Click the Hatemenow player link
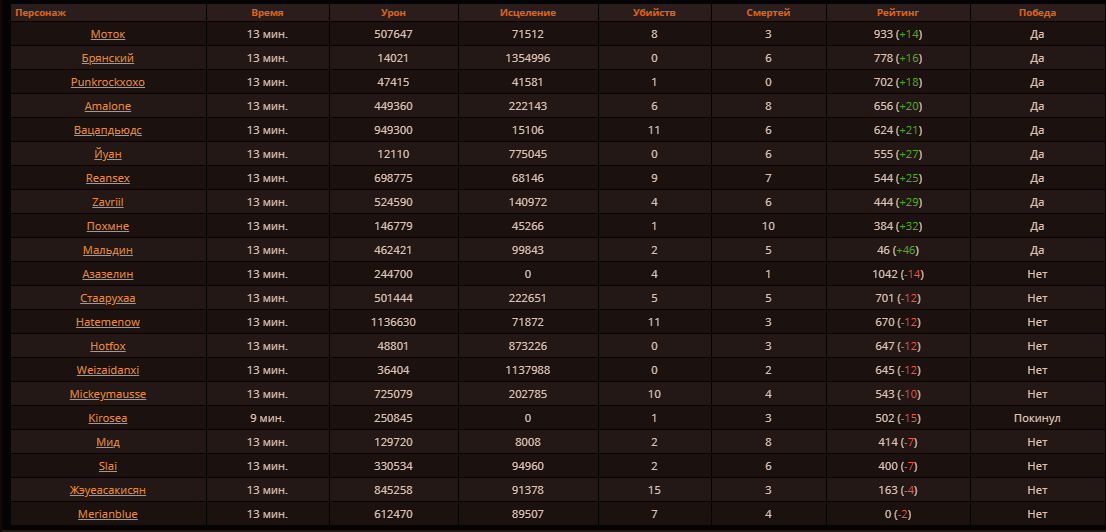The height and width of the screenshot is (532, 1106). [108, 322]
